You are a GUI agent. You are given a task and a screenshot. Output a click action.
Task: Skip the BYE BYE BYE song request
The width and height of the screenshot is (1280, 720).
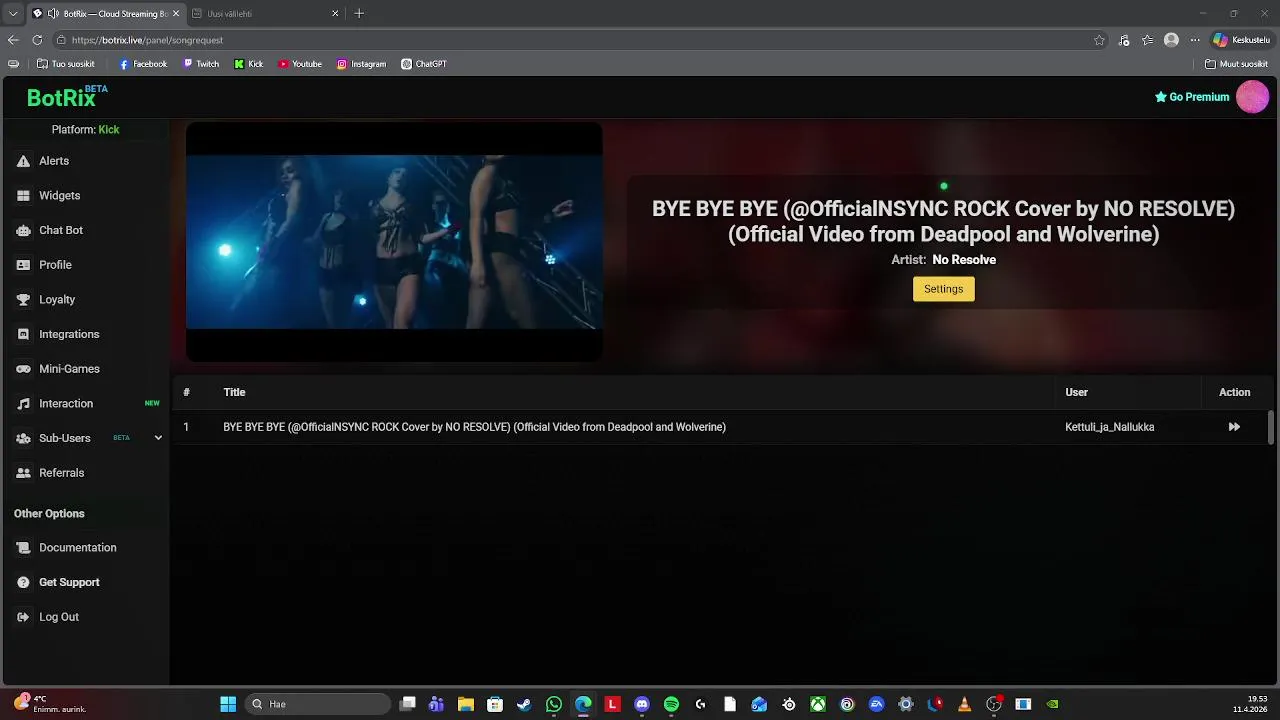[1234, 427]
